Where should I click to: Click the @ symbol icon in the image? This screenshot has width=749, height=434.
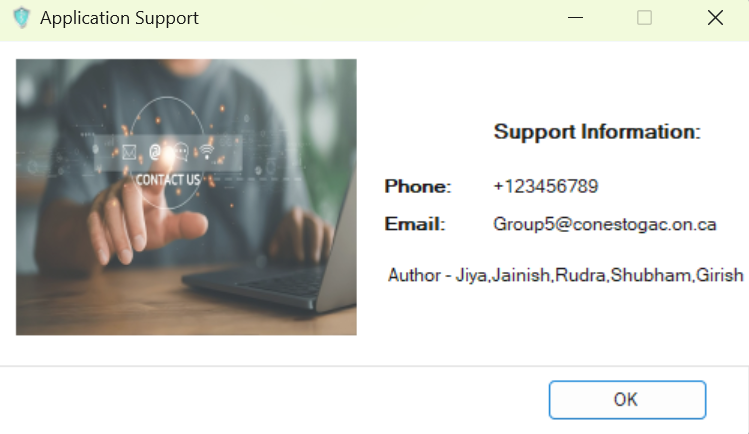click(x=155, y=152)
